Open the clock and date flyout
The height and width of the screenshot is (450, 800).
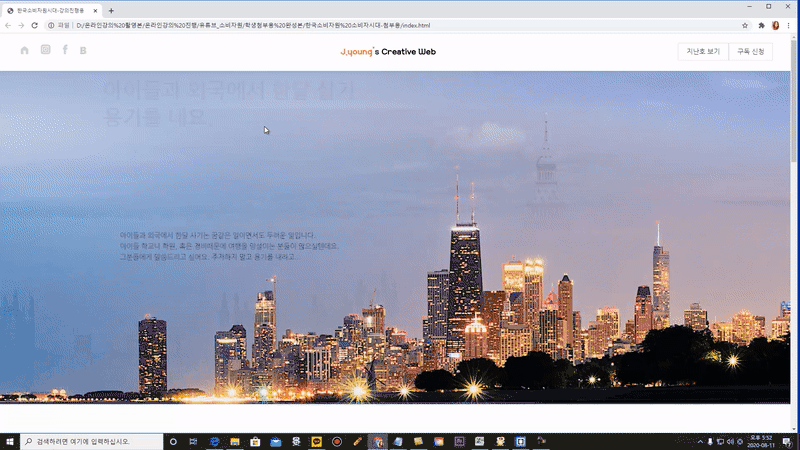(x=761, y=441)
